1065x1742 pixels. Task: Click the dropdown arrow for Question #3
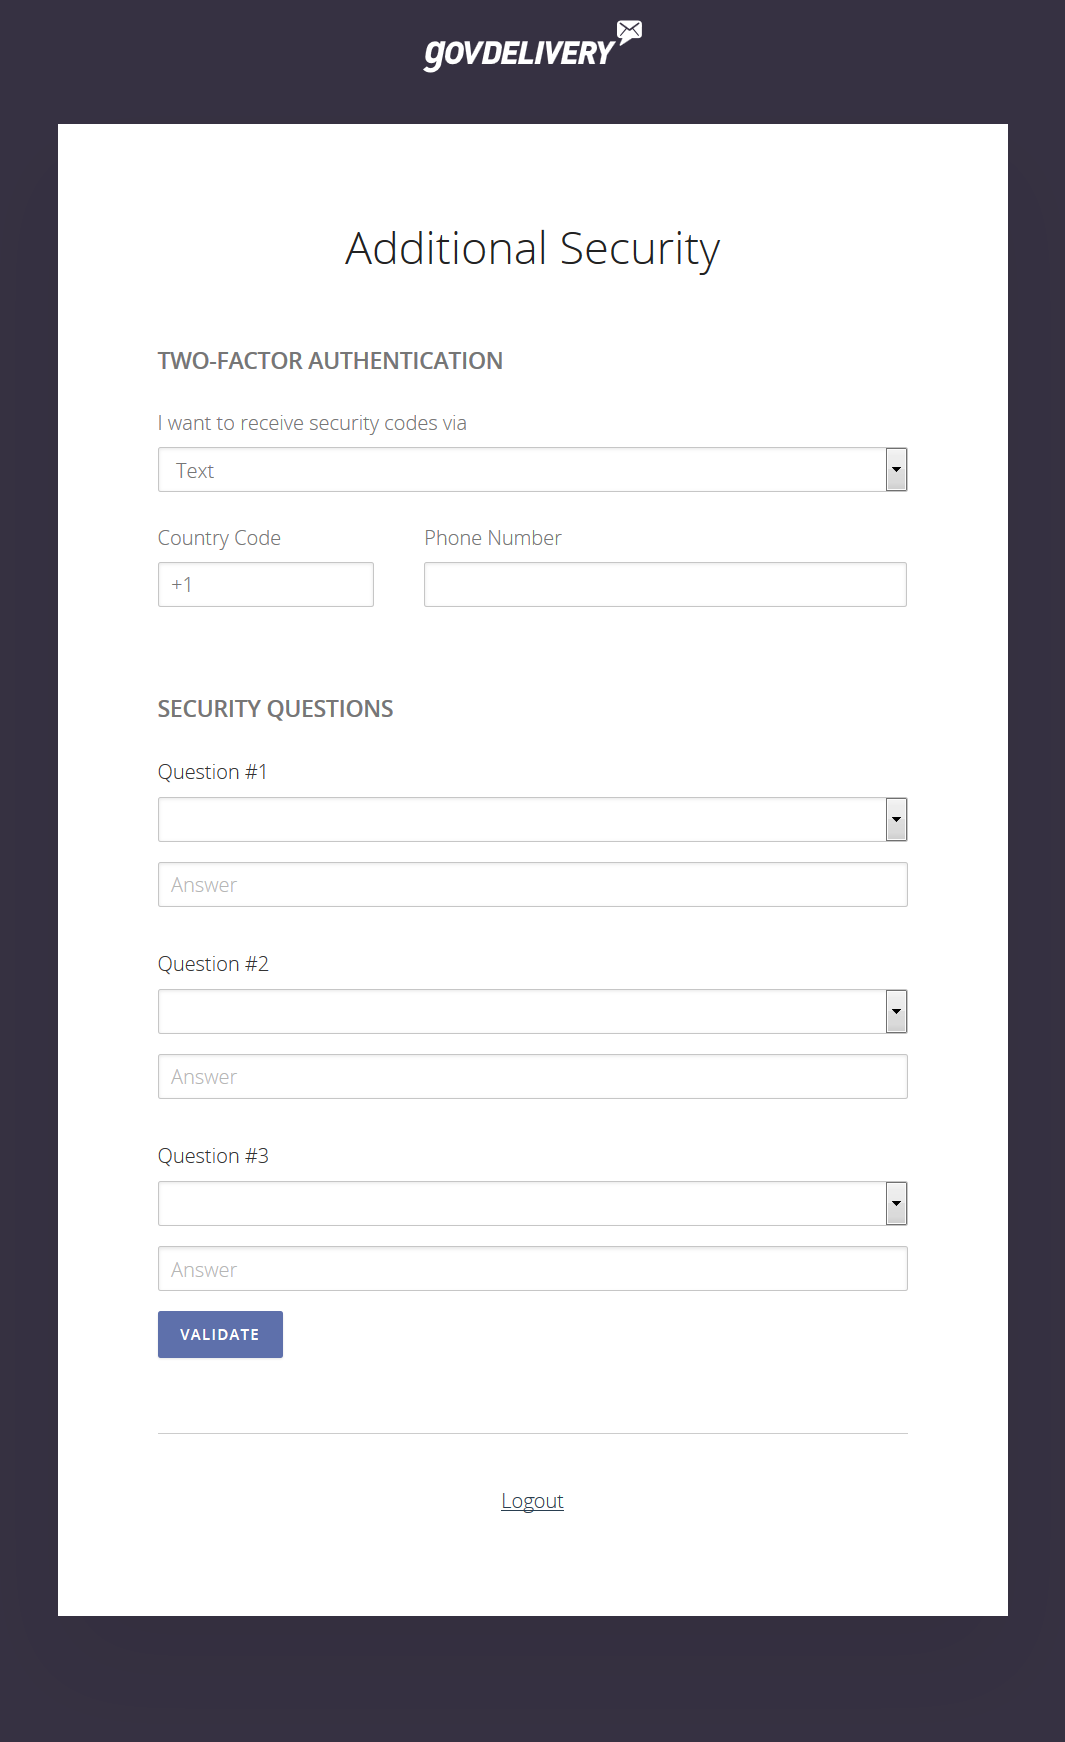pyautogui.click(x=896, y=1203)
